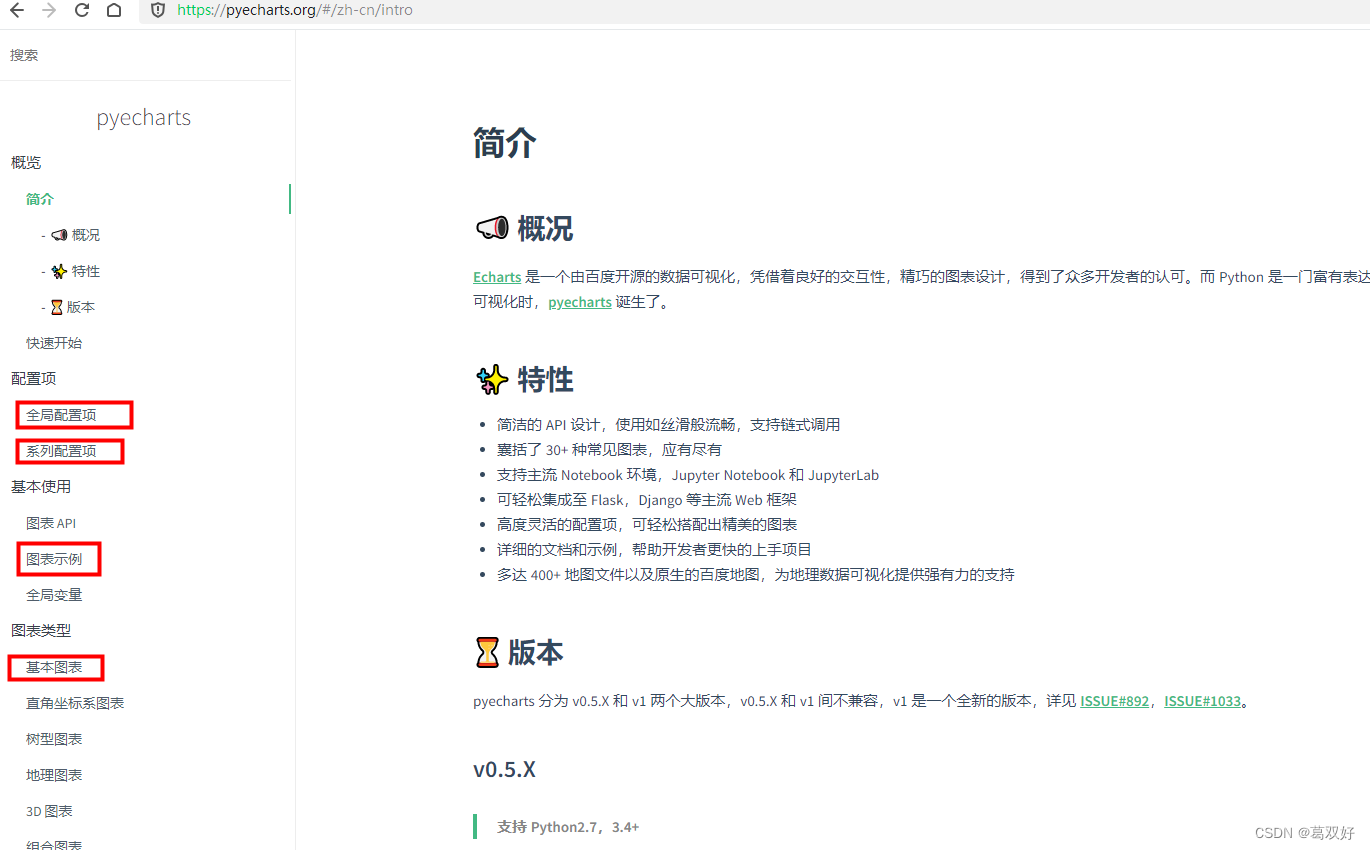Click the bullet about 30+ 种常见图表
Screen dimensions: 1370x850
point(609,449)
